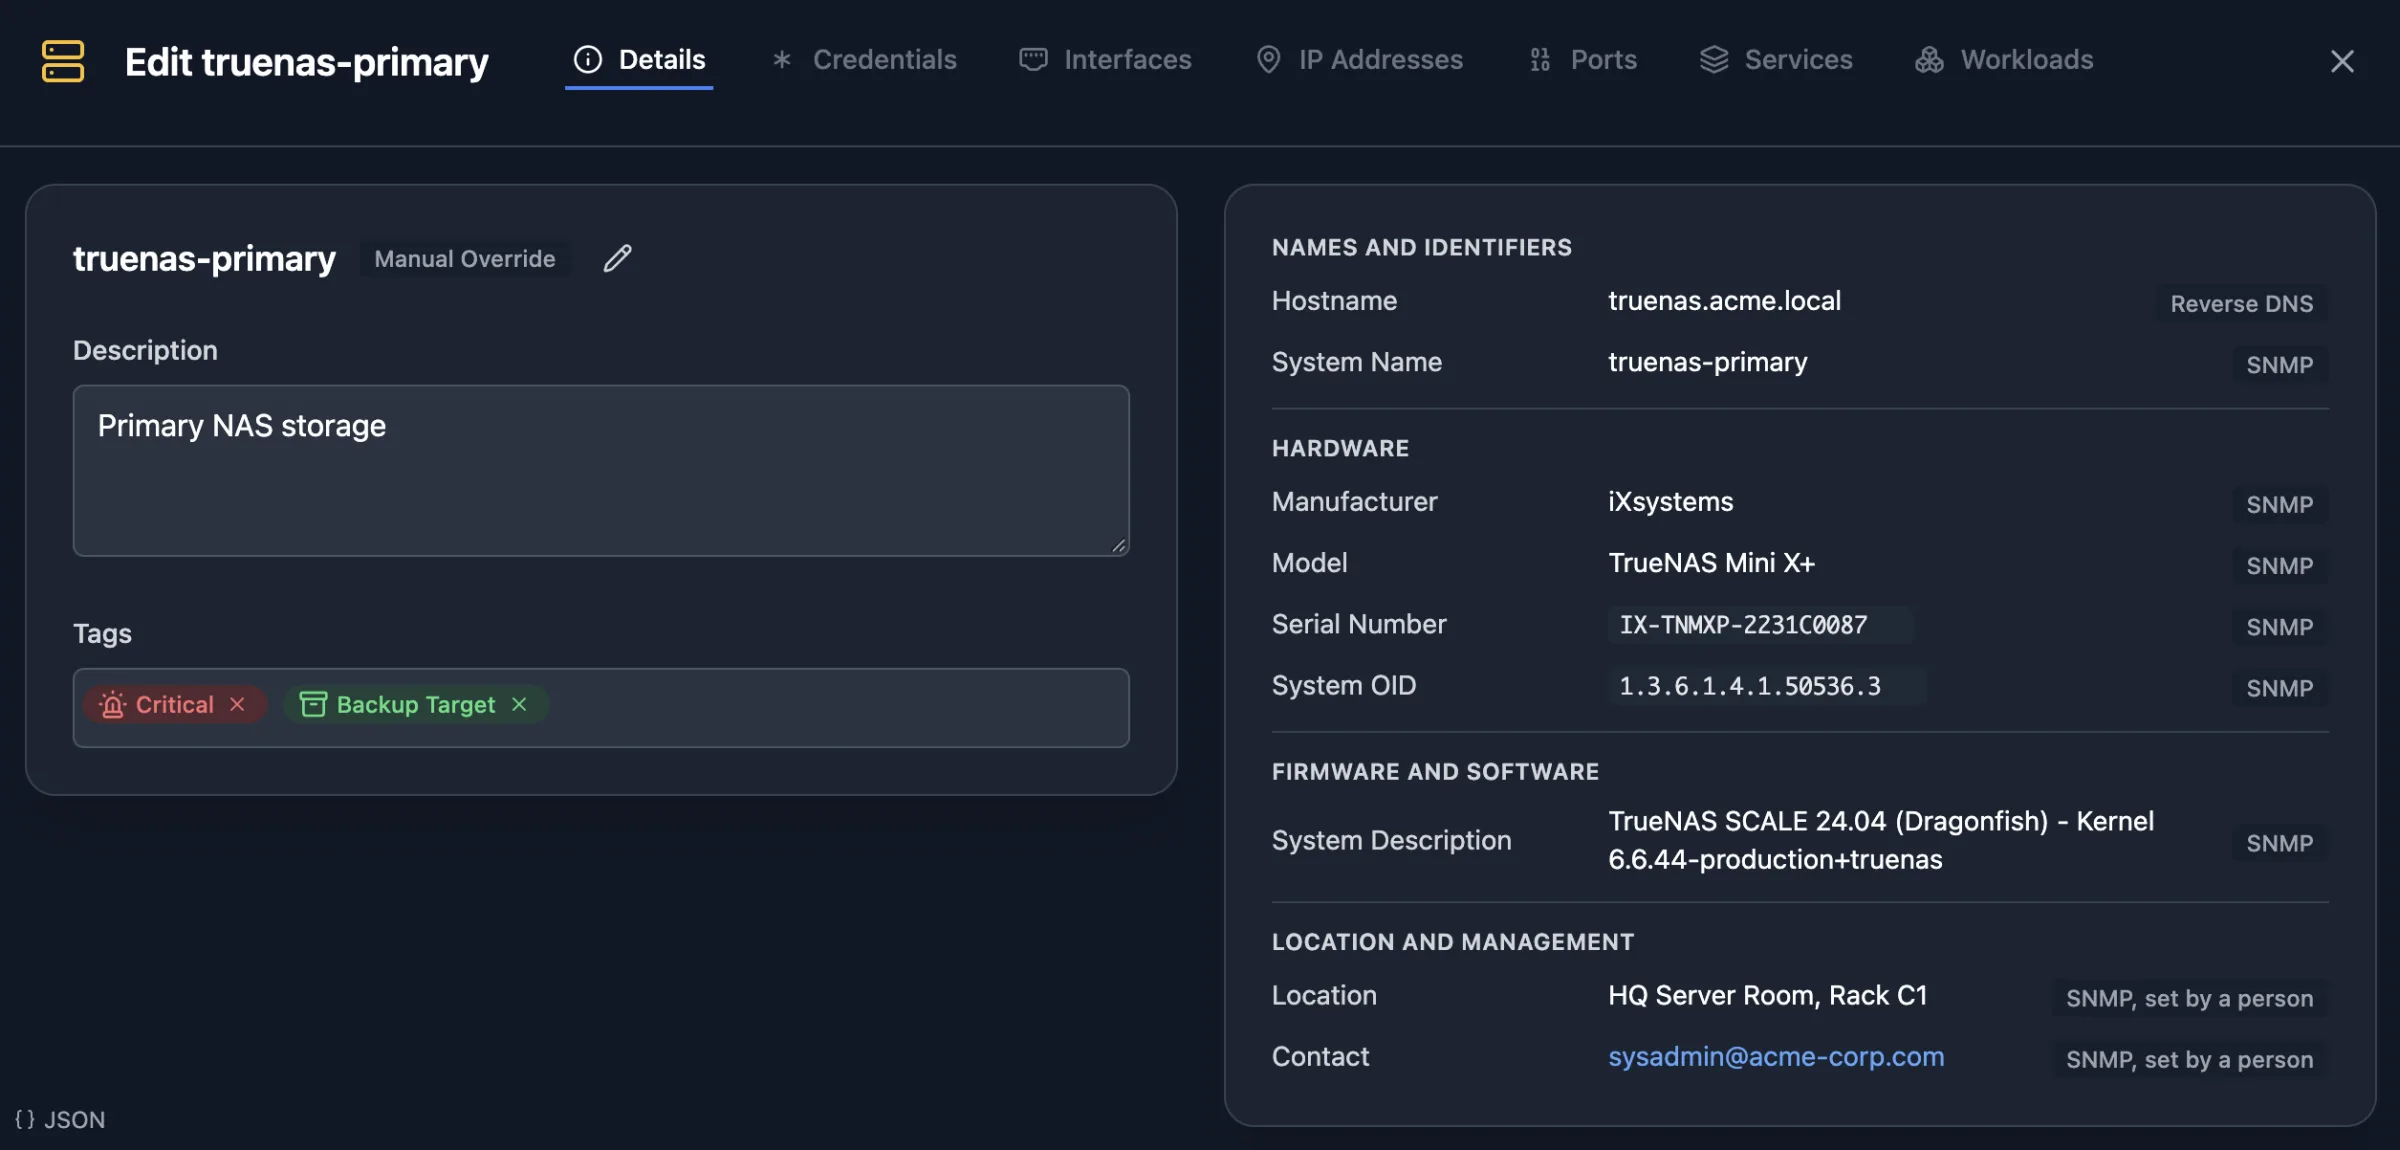Click the Reverse DNS source badge
This screenshot has width=2400, height=1150.
pos(2241,303)
